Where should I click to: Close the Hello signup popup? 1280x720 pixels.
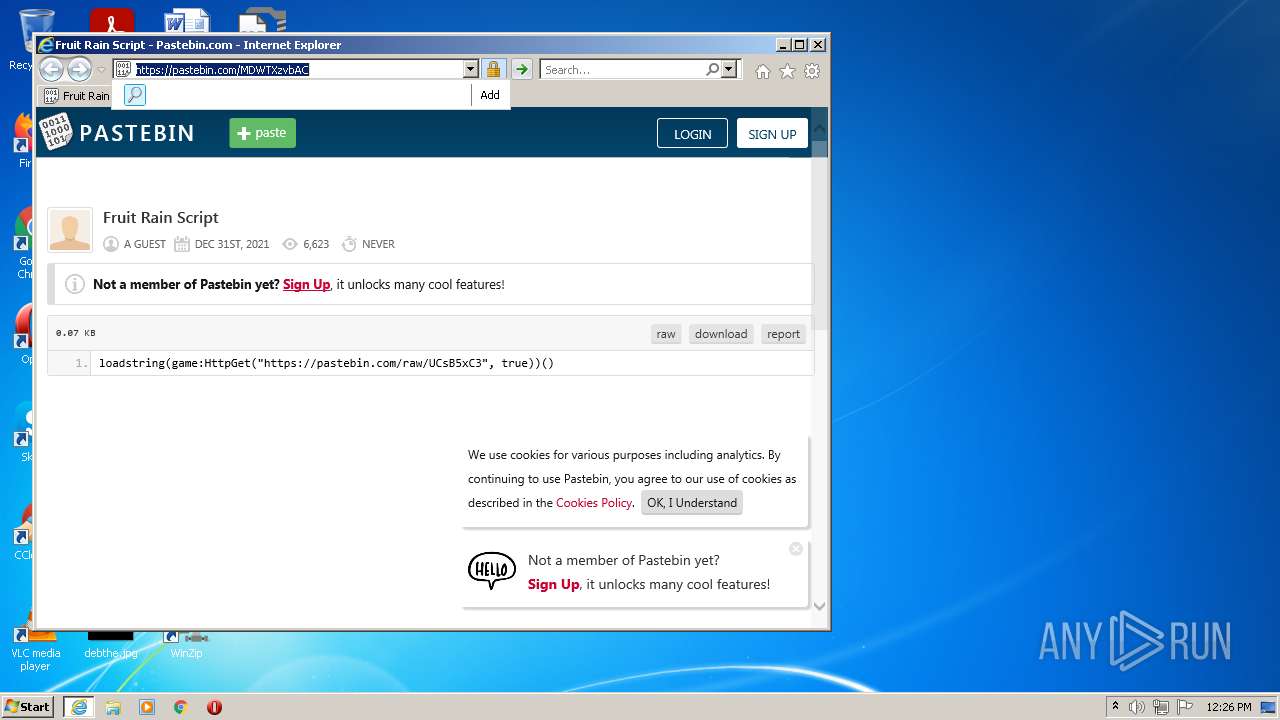(796, 549)
